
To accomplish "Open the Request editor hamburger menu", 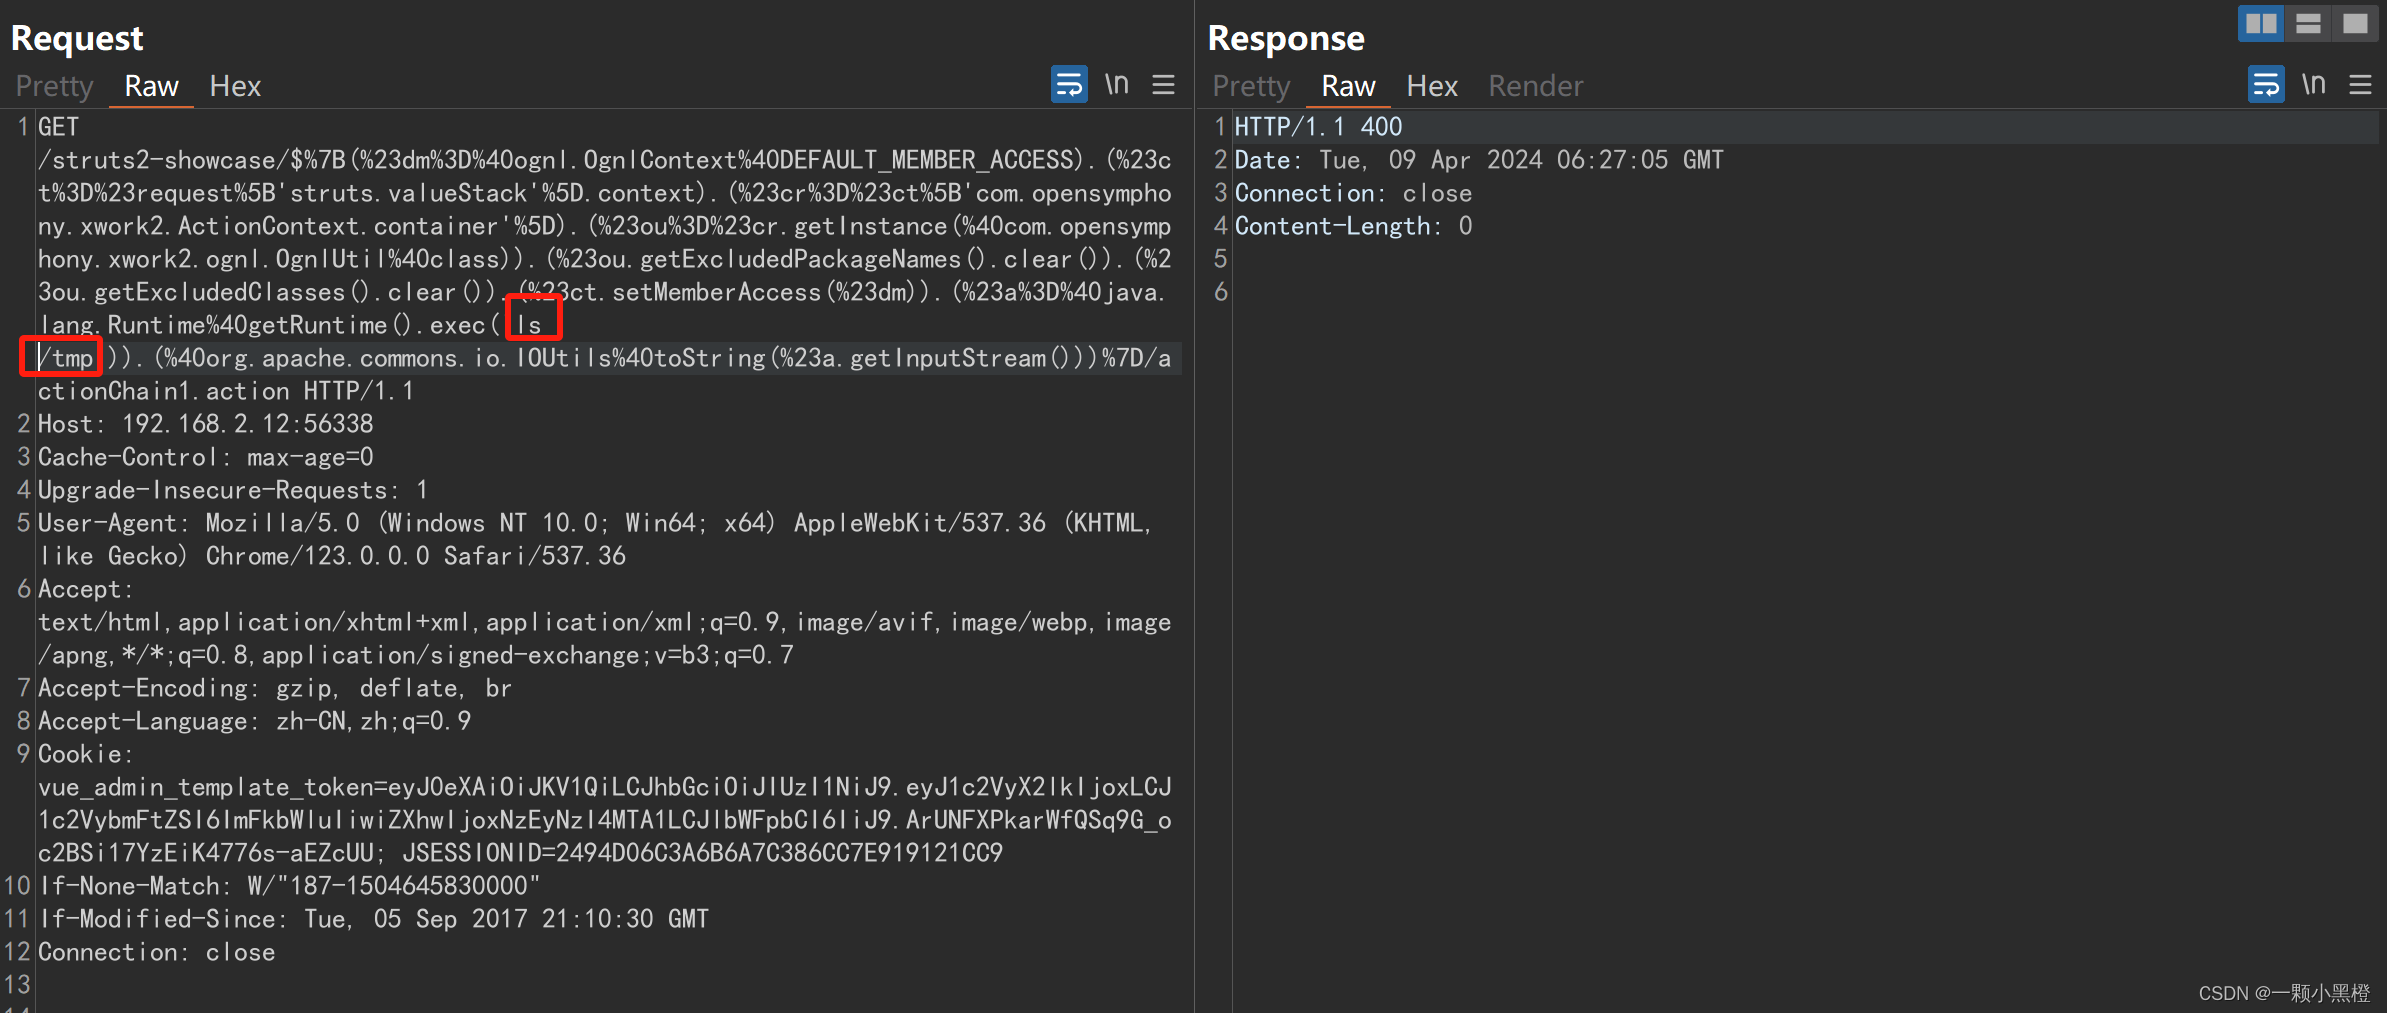I will (1163, 85).
